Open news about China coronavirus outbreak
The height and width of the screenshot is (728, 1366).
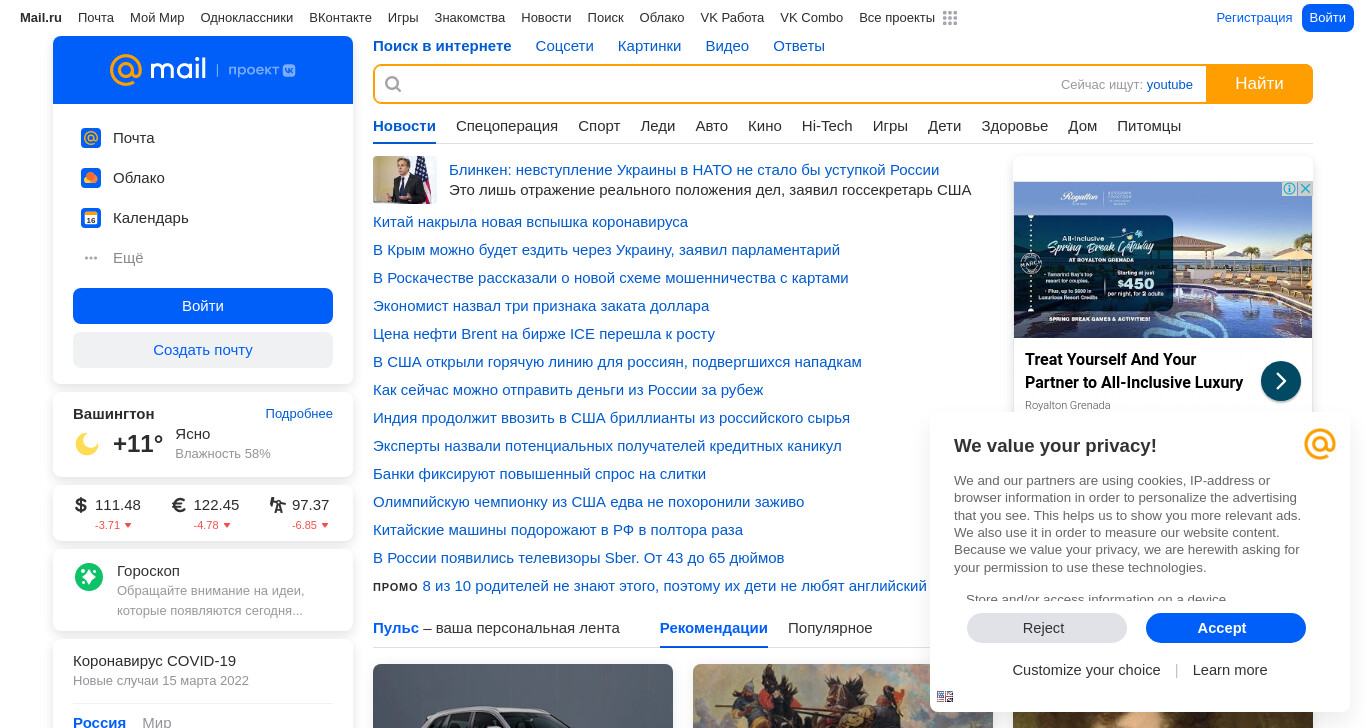(530, 222)
